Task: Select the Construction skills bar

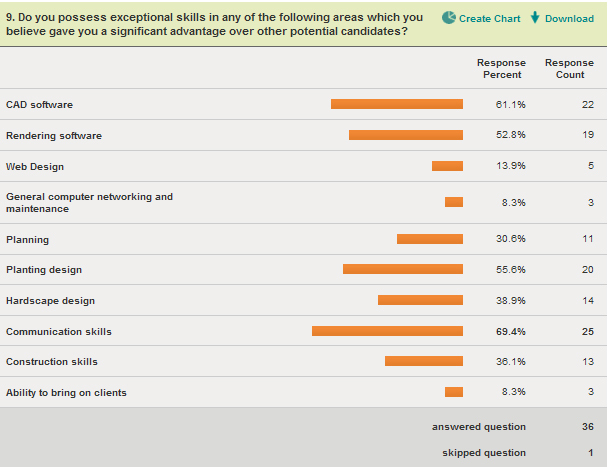Action: 424,361
